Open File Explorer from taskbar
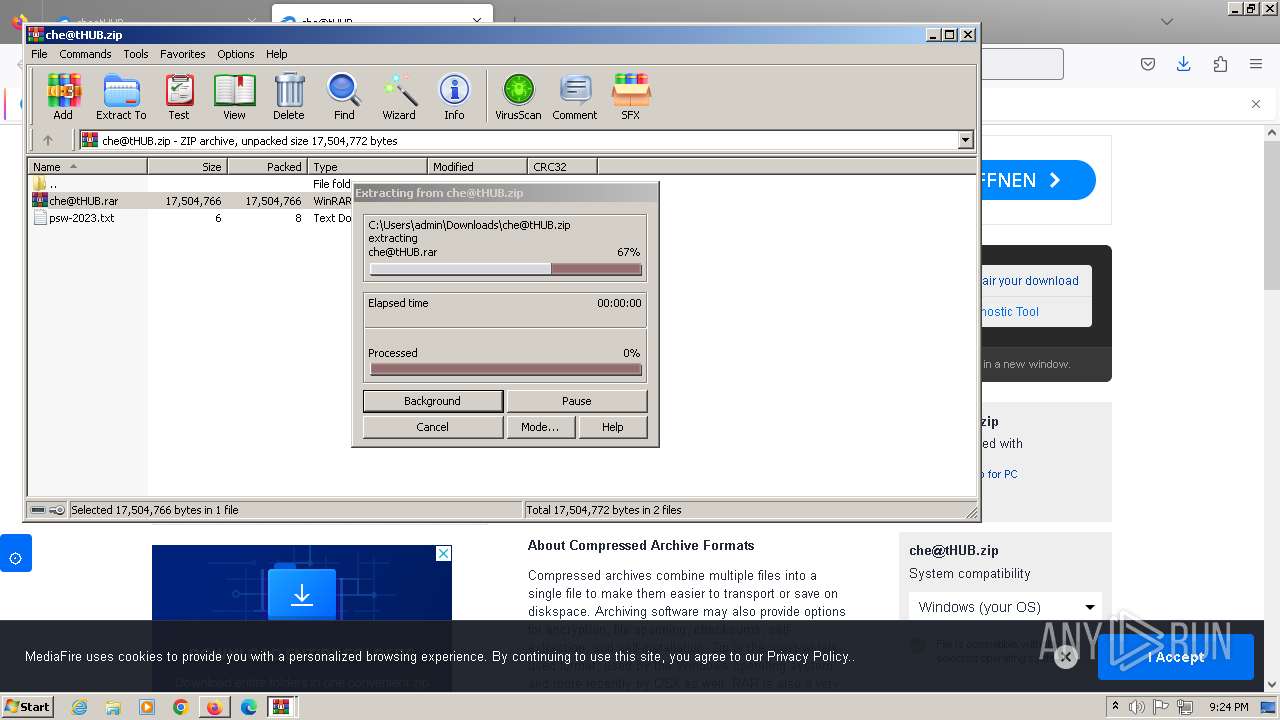The height and width of the screenshot is (720, 1280). [x=113, y=707]
